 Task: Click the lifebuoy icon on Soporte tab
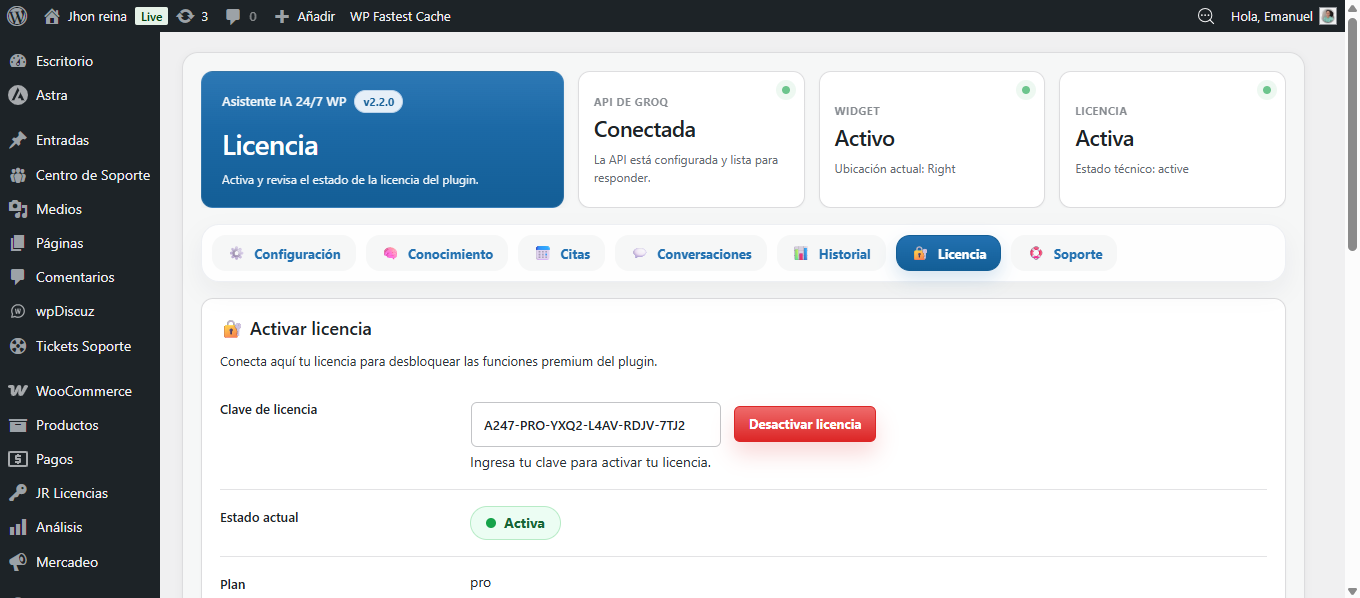click(x=1035, y=254)
